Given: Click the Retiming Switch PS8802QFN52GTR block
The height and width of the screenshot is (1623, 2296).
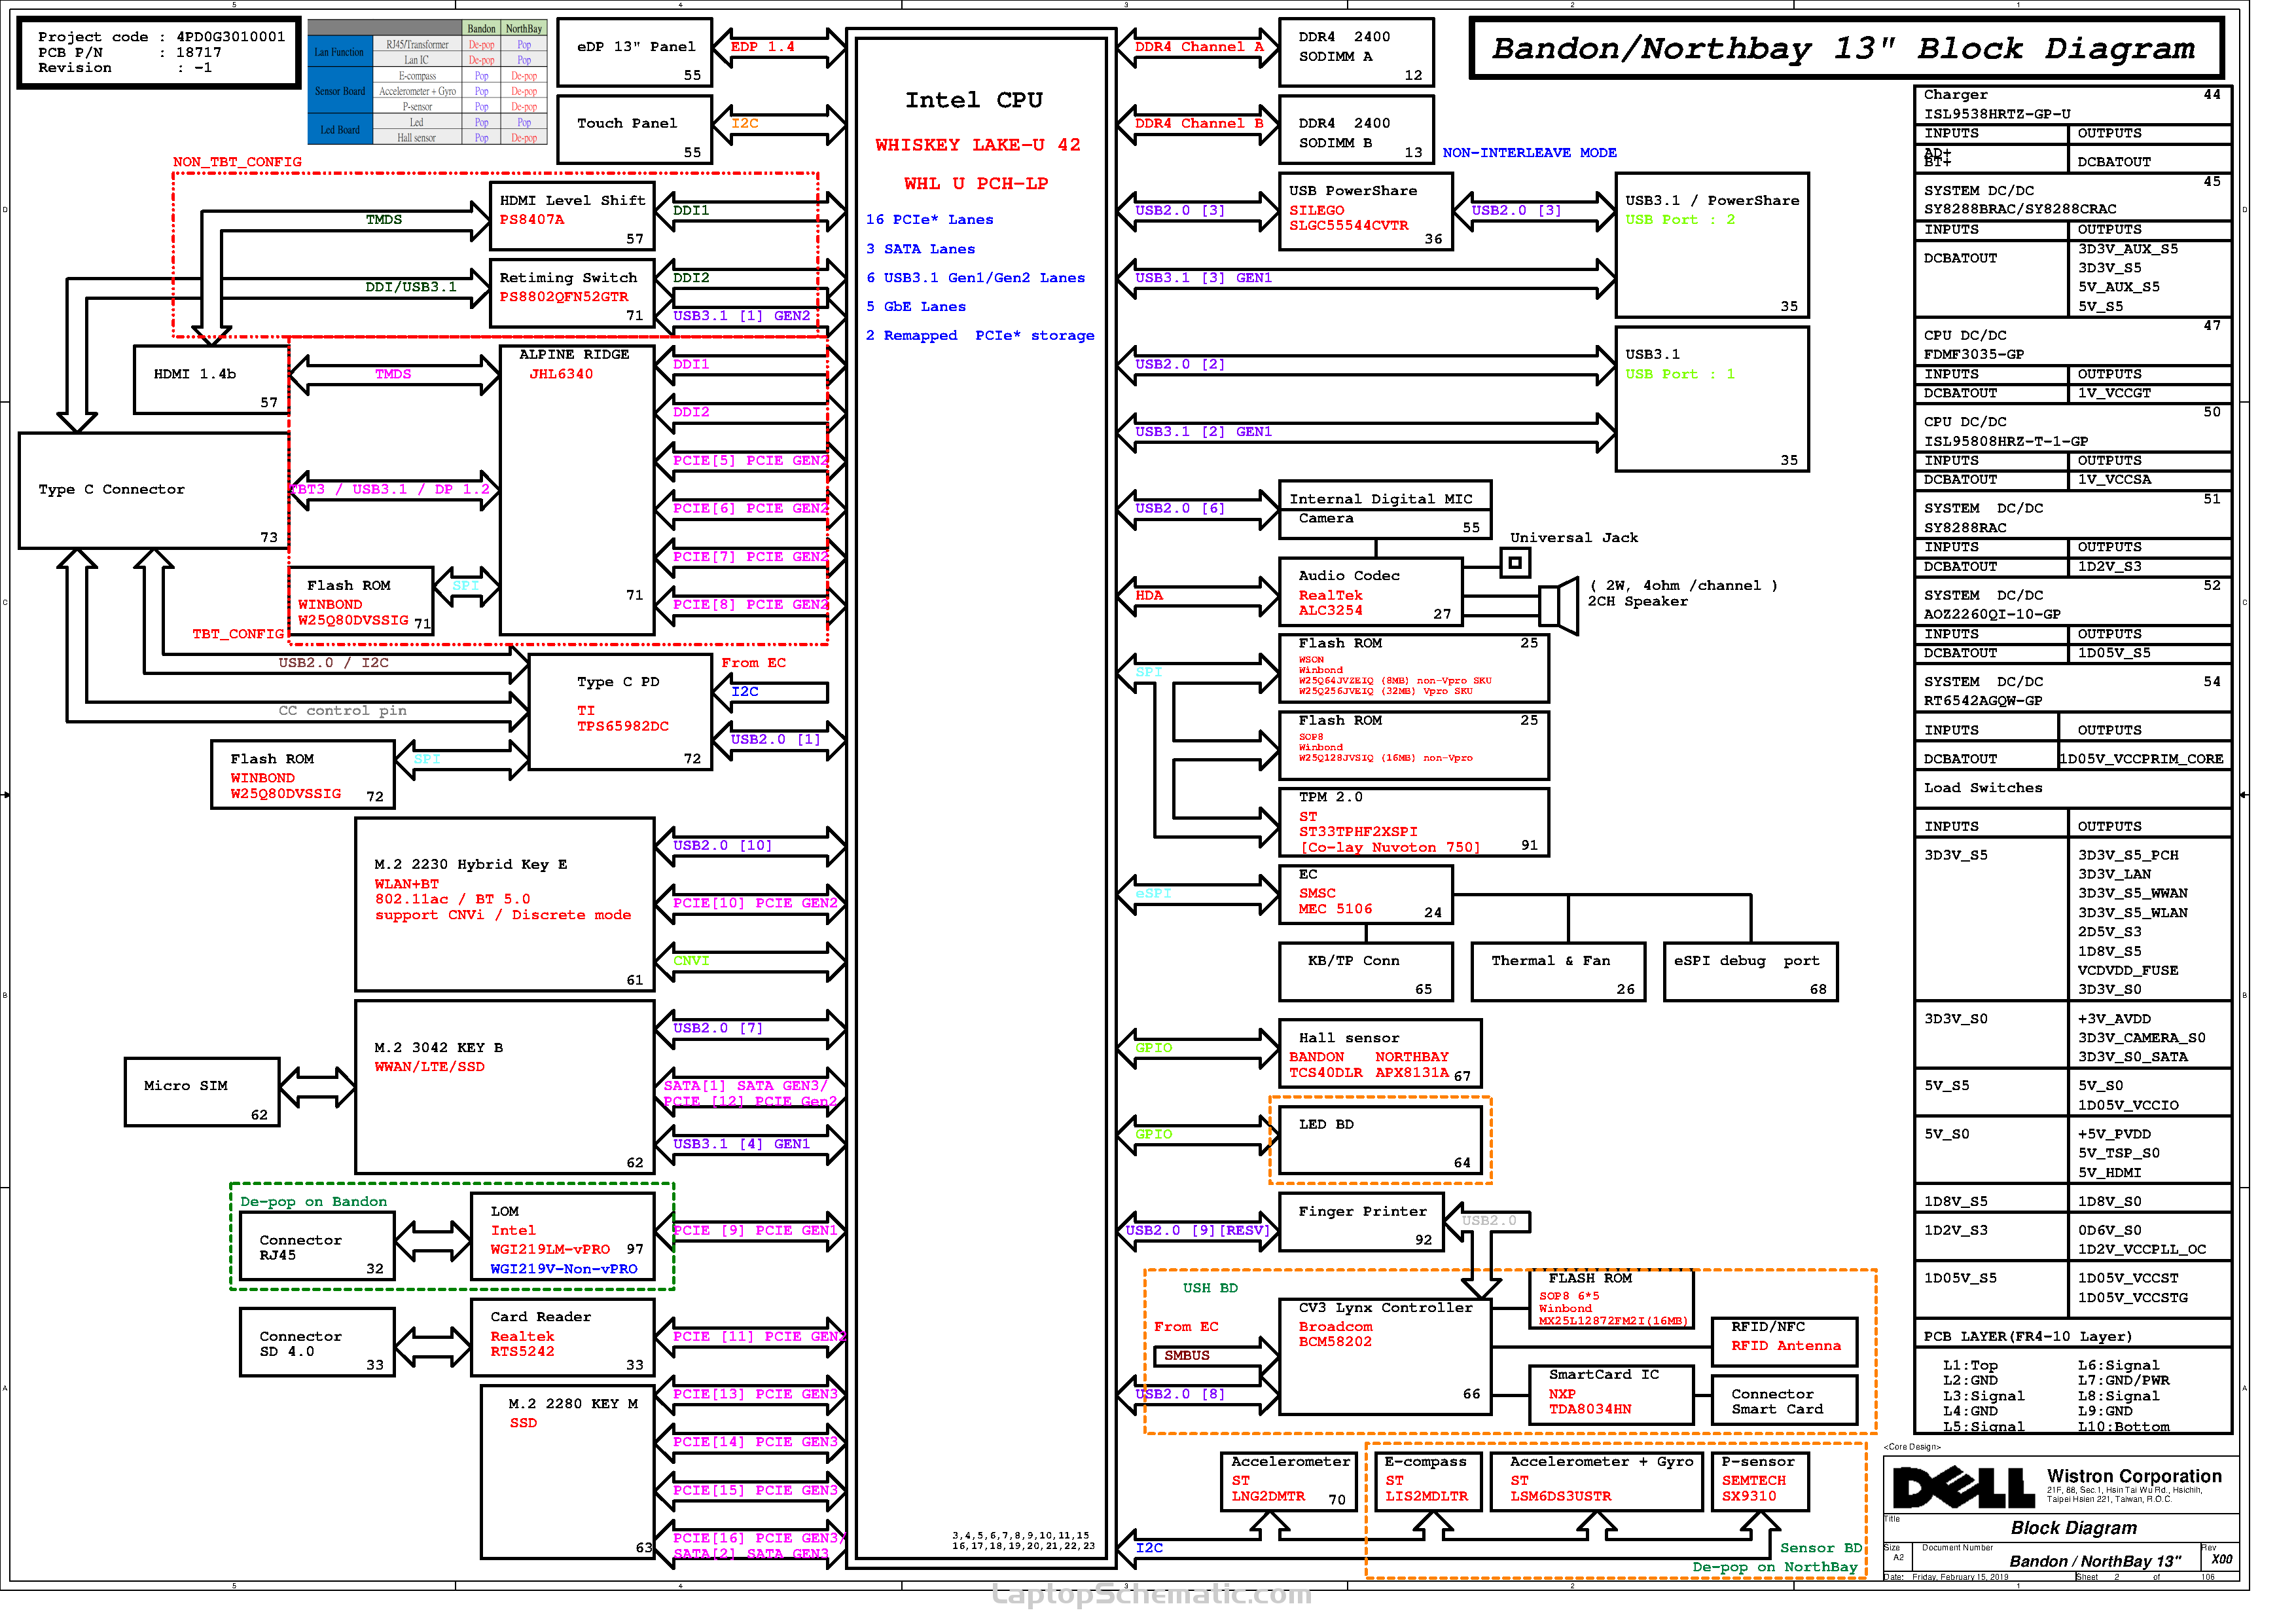Looking at the screenshot, I should (573, 293).
